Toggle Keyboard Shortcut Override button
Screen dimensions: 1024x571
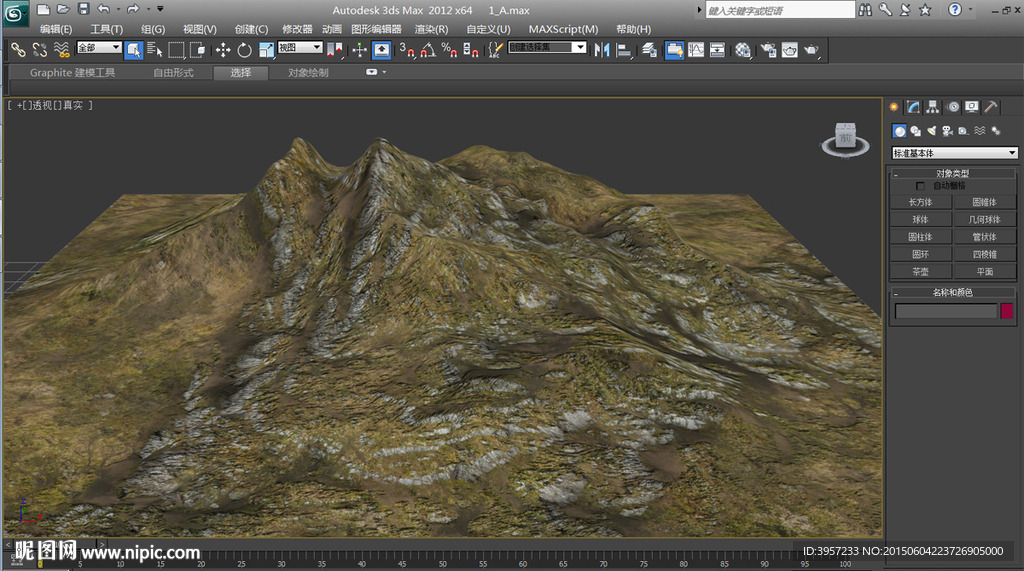coord(381,50)
